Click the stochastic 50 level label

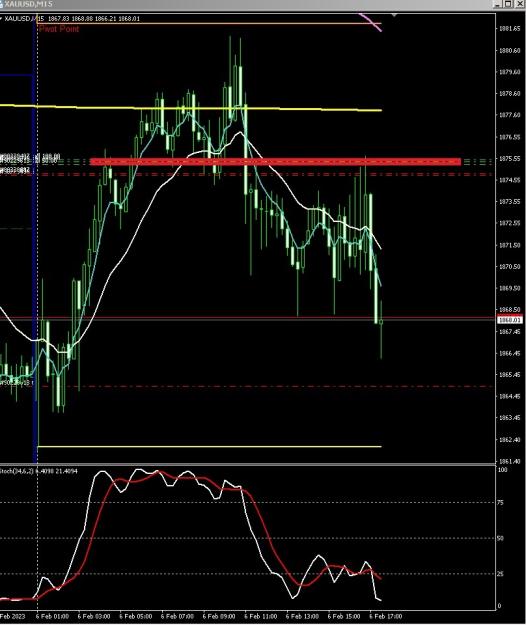500,538
